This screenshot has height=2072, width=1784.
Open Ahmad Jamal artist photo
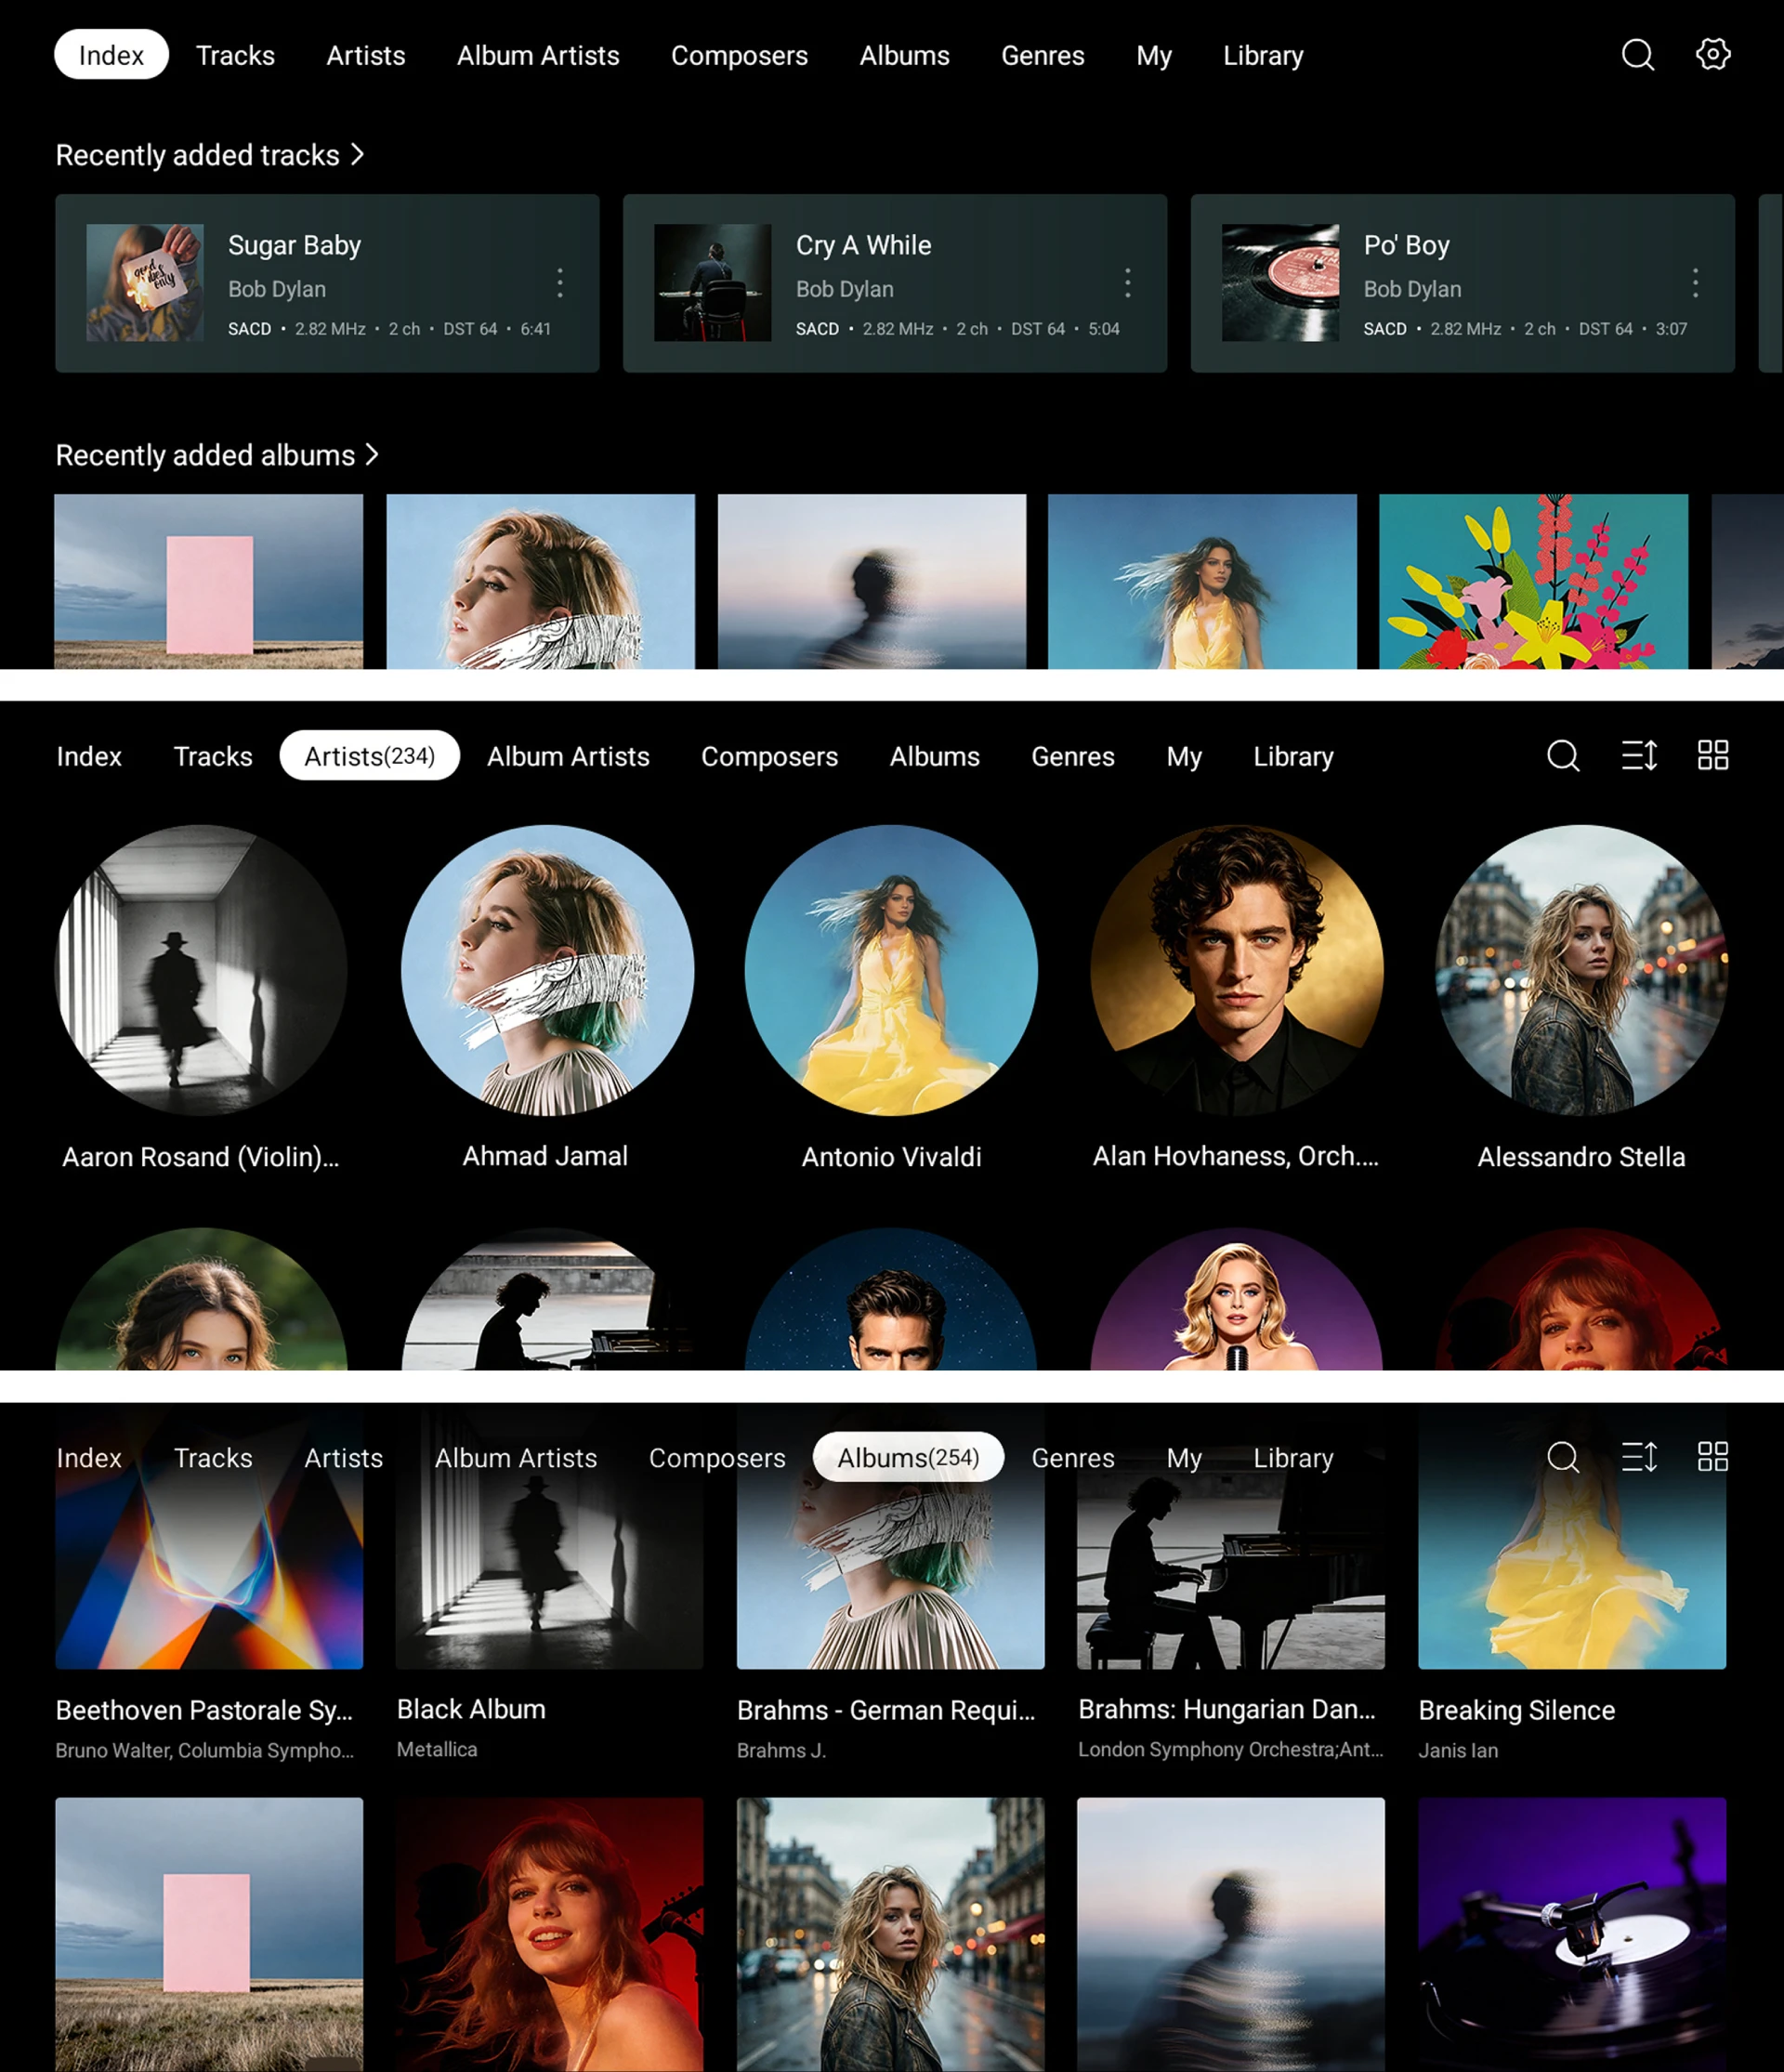pos(547,970)
